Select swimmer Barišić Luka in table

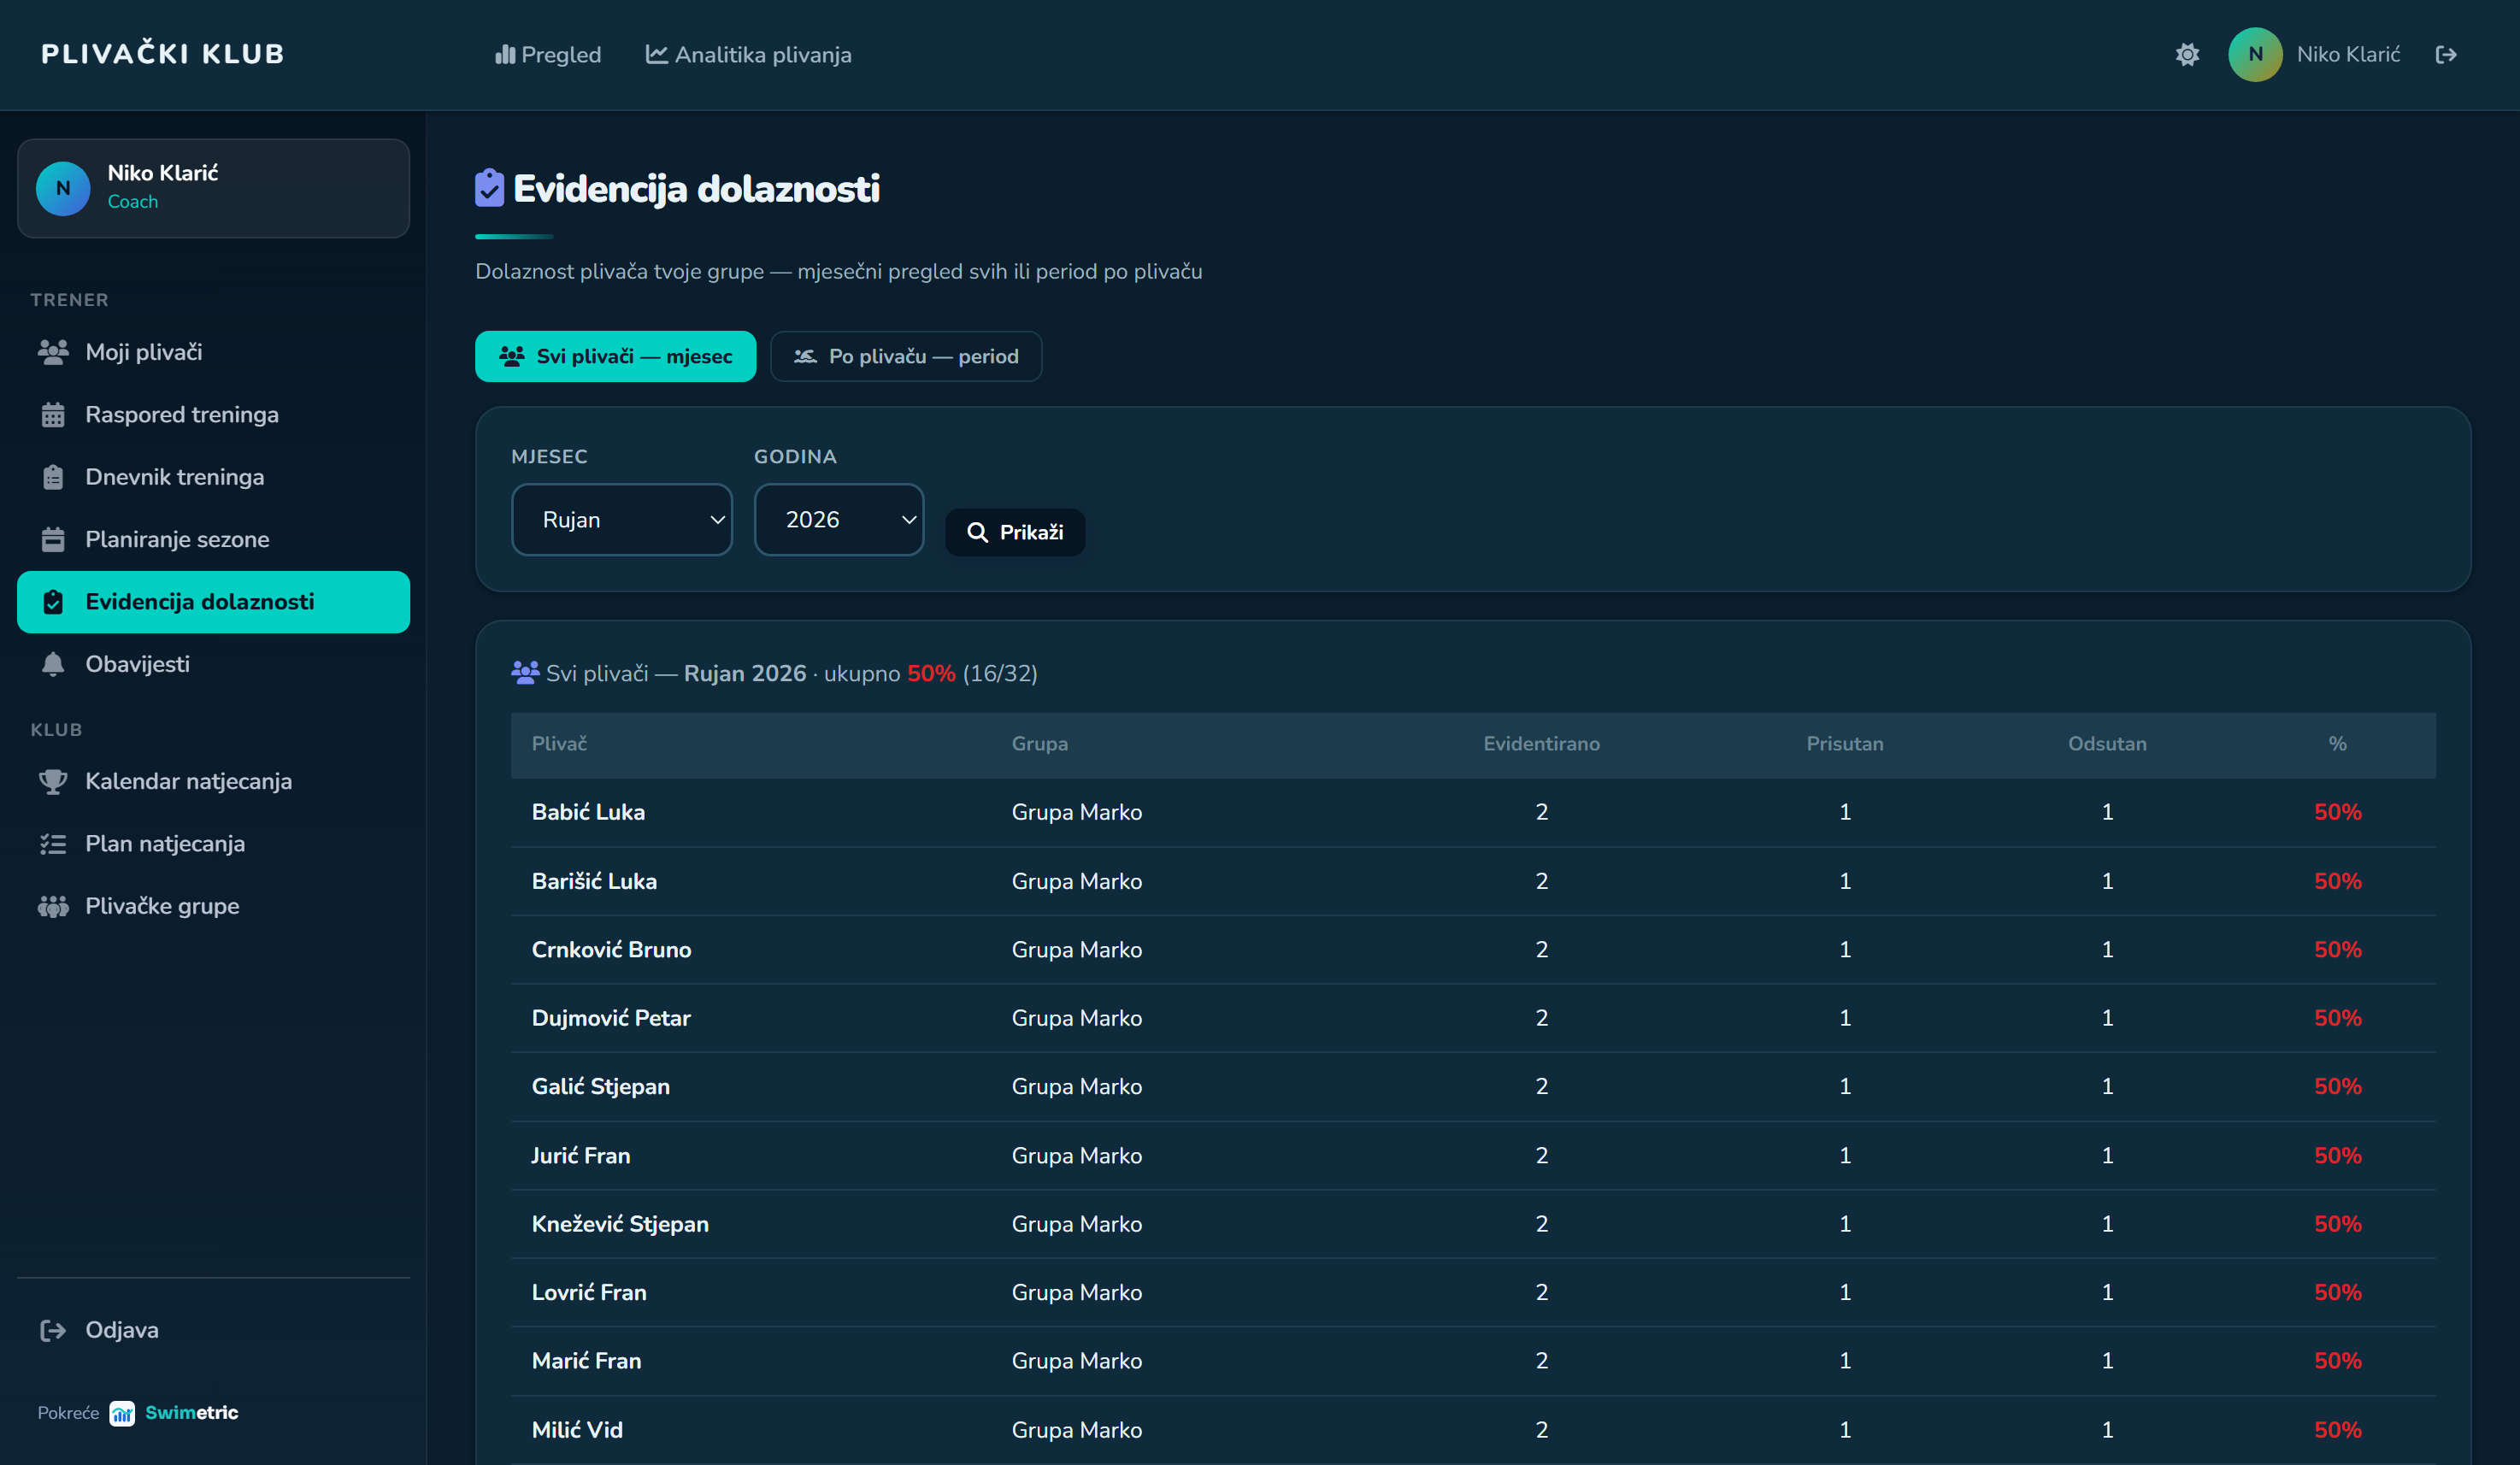pyautogui.click(x=594, y=881)
